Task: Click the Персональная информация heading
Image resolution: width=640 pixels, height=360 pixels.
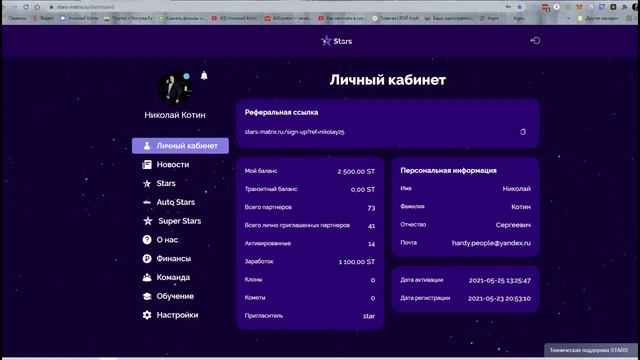Action: (448, 170)
